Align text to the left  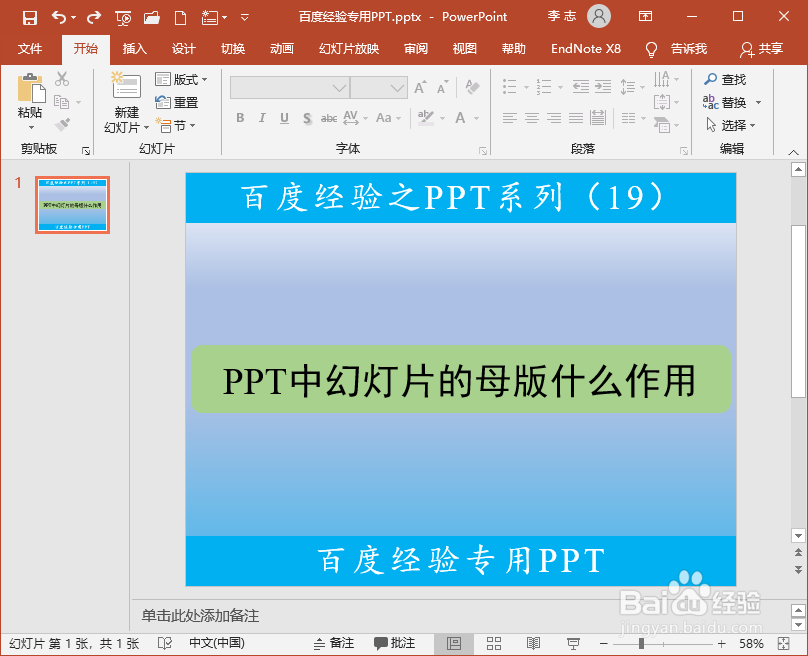[510, 118]
